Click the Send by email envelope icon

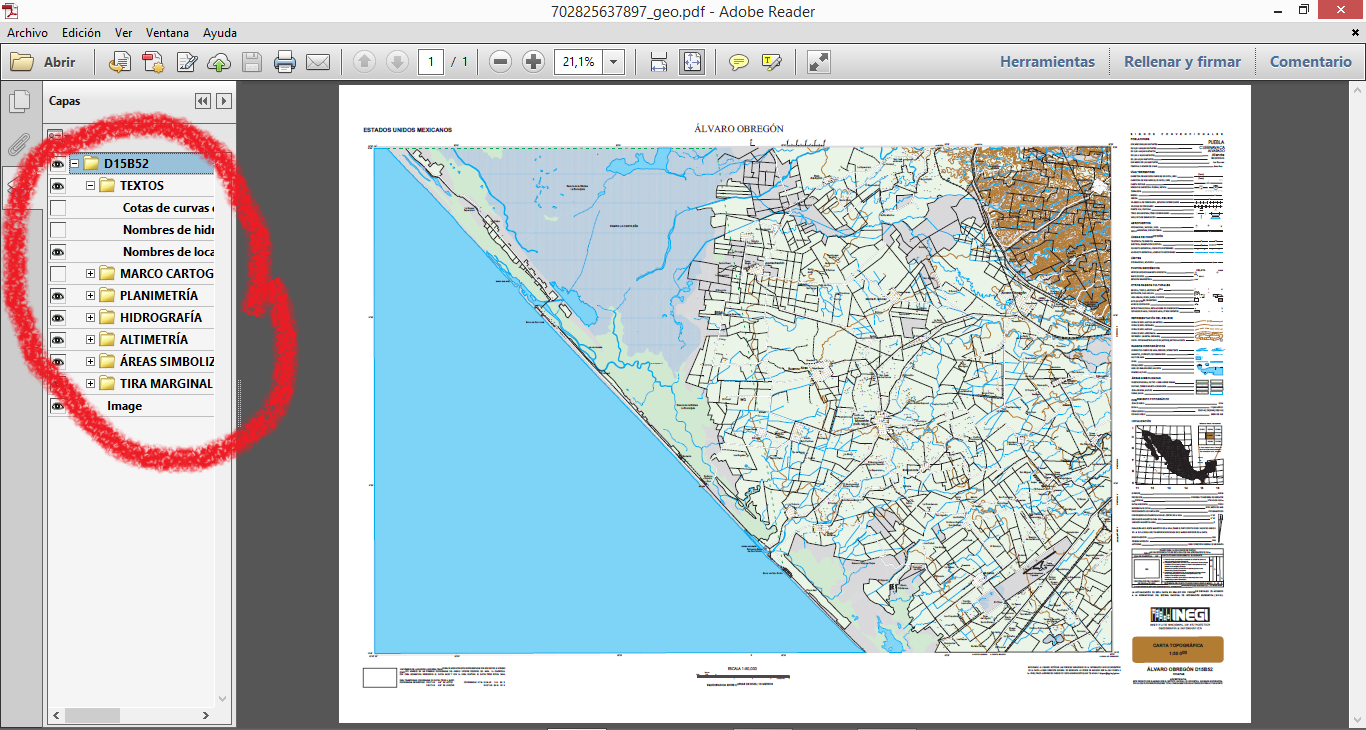point(318,62)
